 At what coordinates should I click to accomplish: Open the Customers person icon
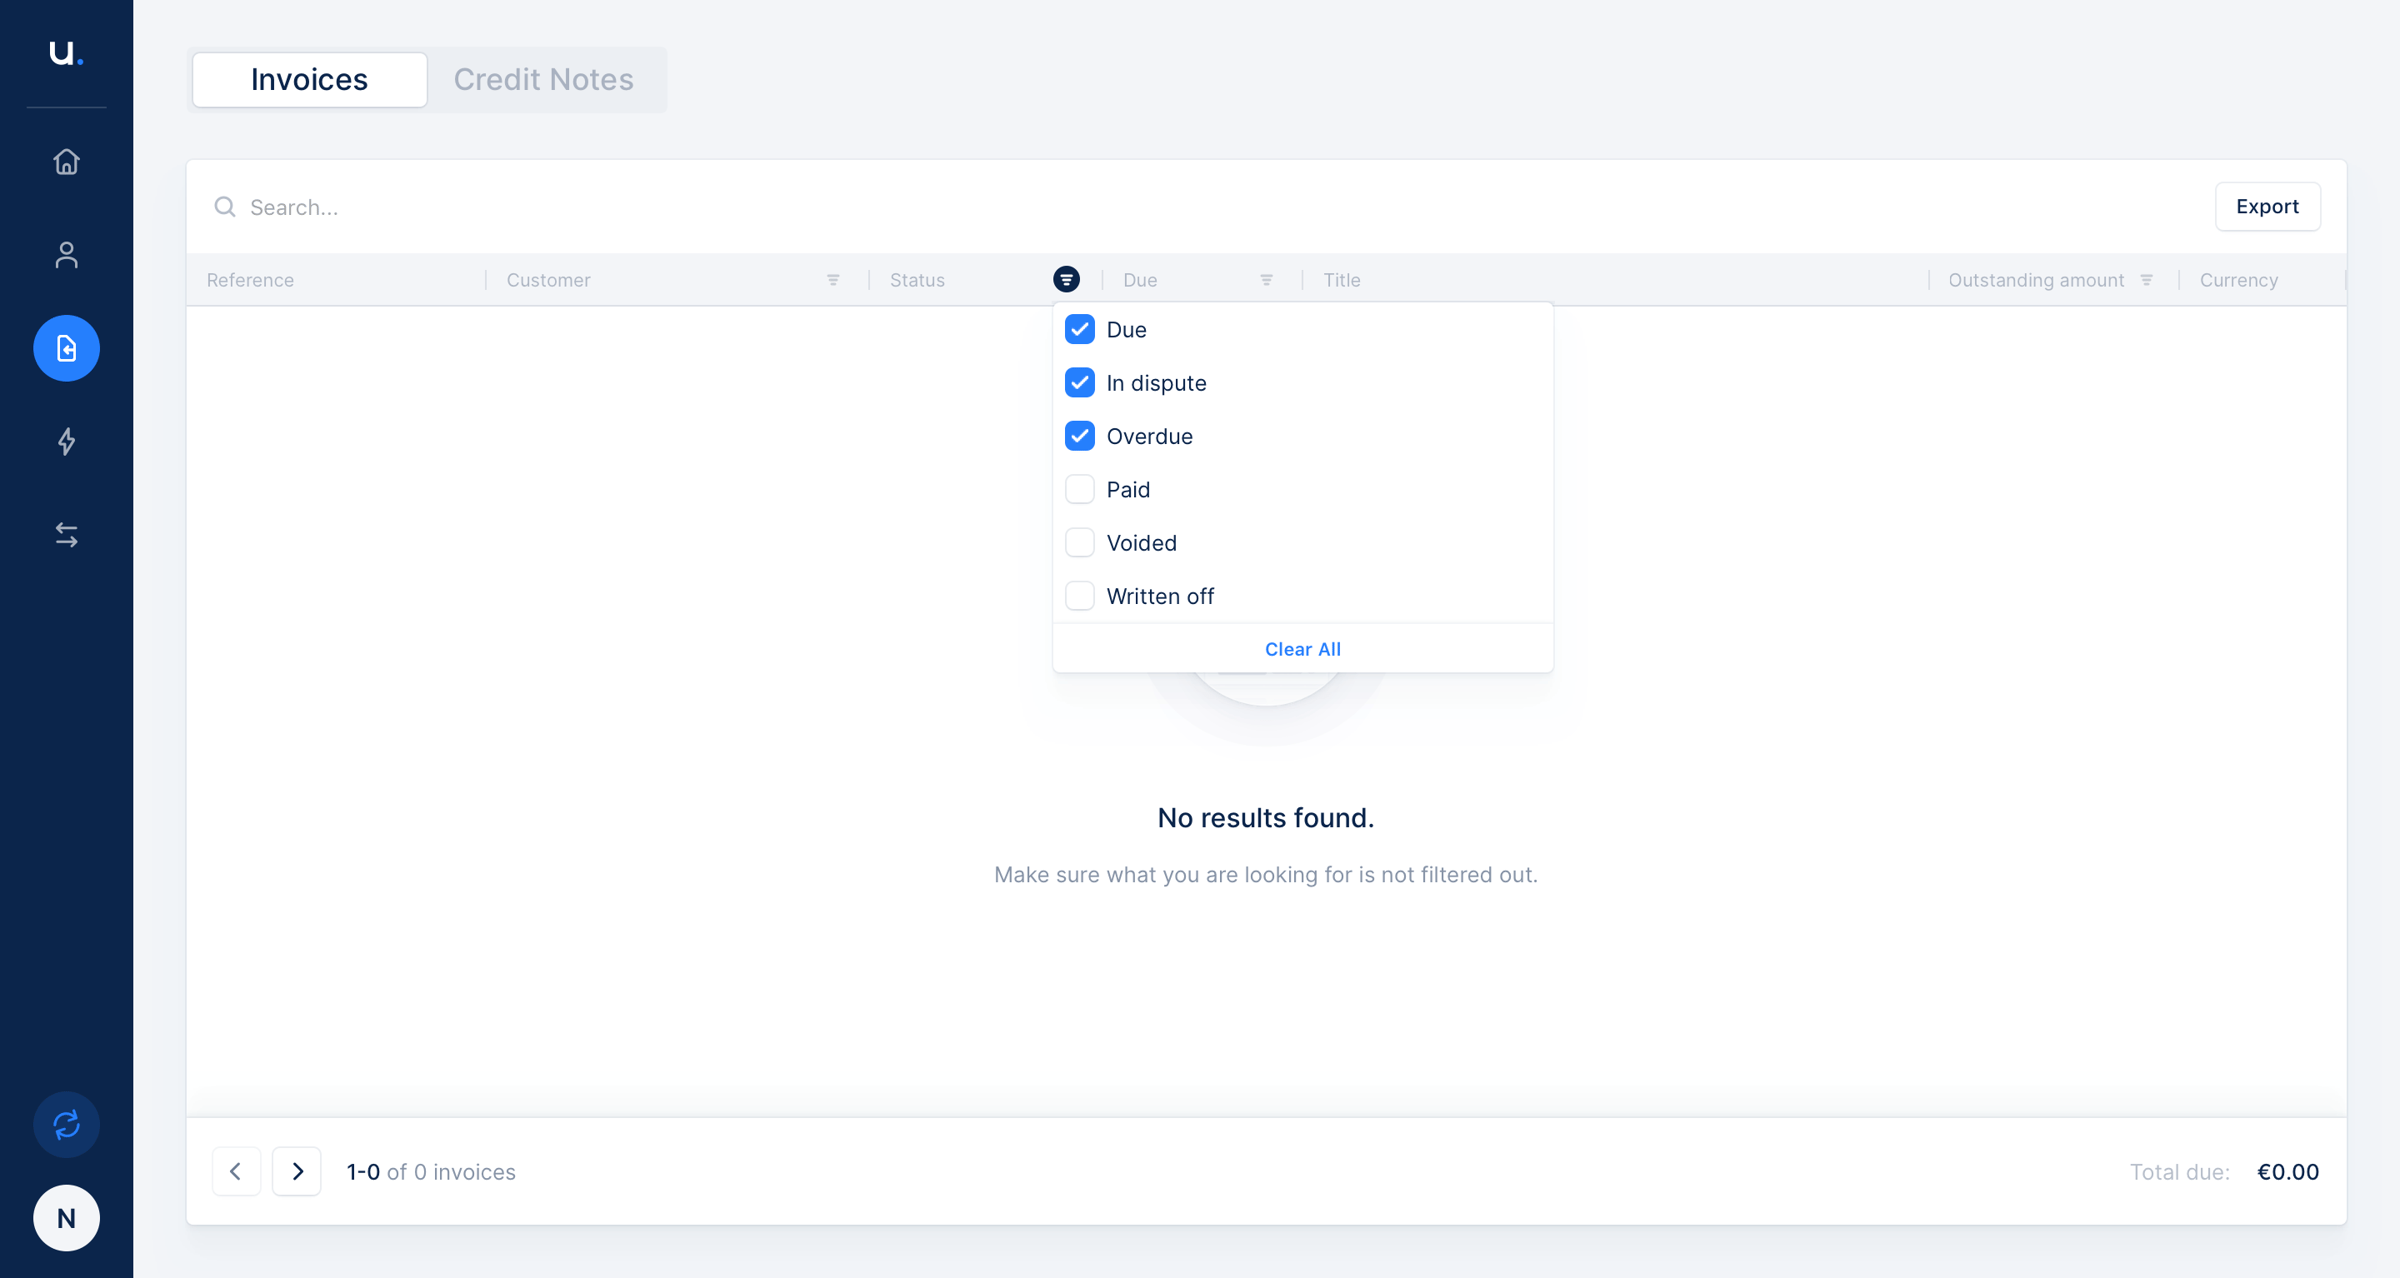[66, 255]
